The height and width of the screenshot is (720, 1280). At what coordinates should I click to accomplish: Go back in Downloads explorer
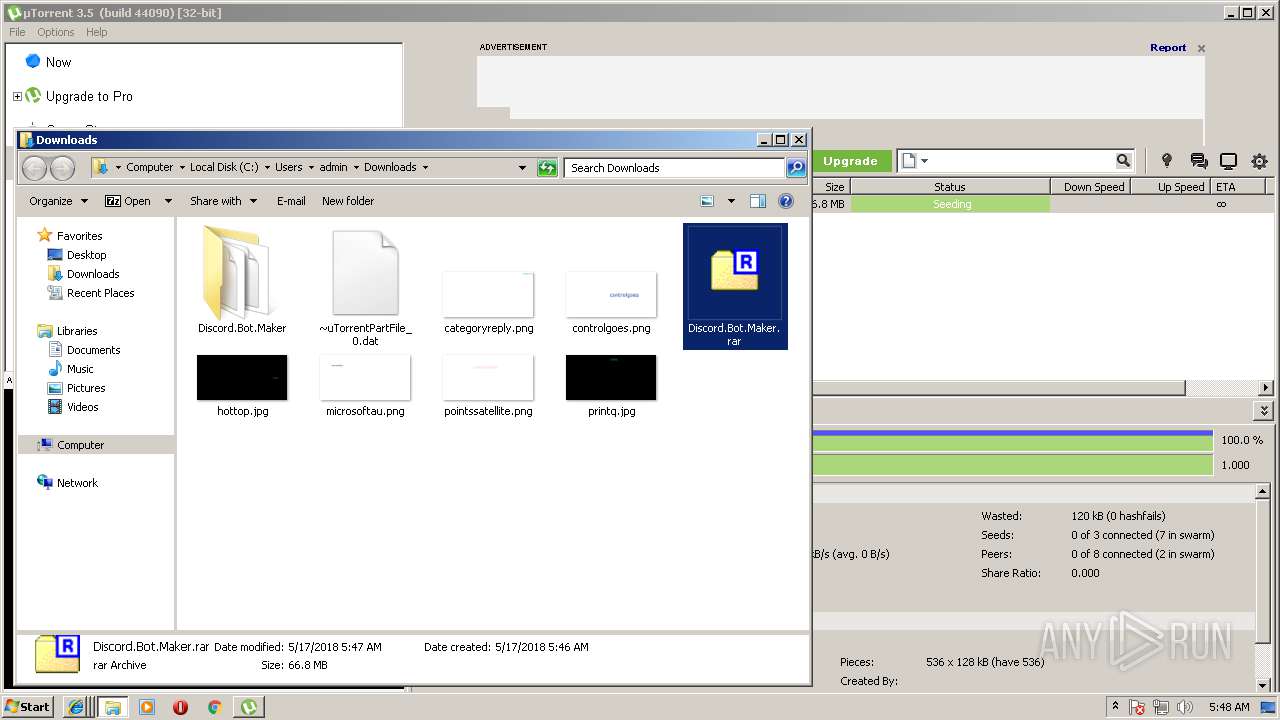(35, 168)
